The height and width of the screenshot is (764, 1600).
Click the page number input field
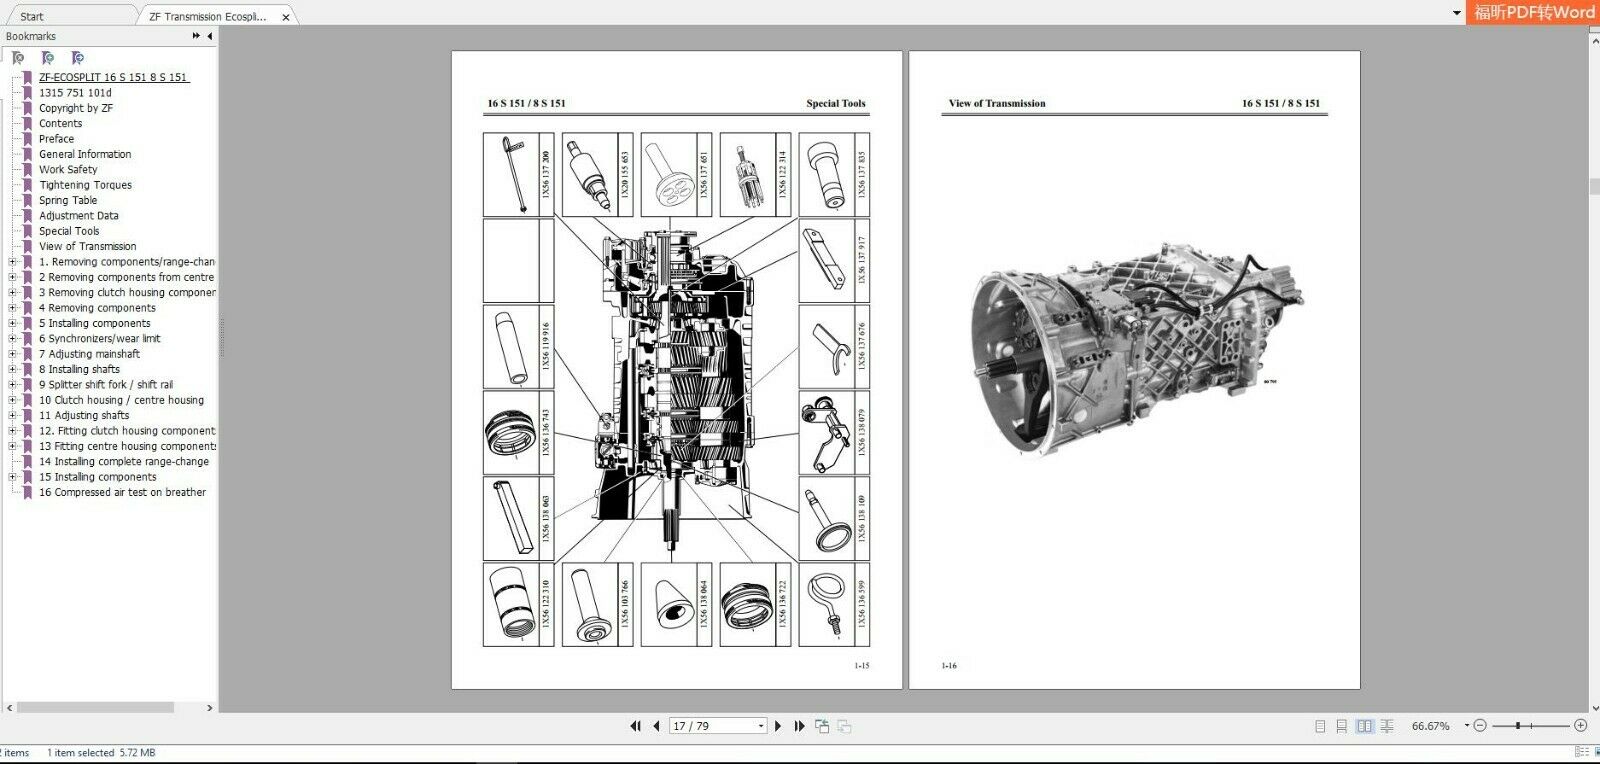click(x=712, y=726)
